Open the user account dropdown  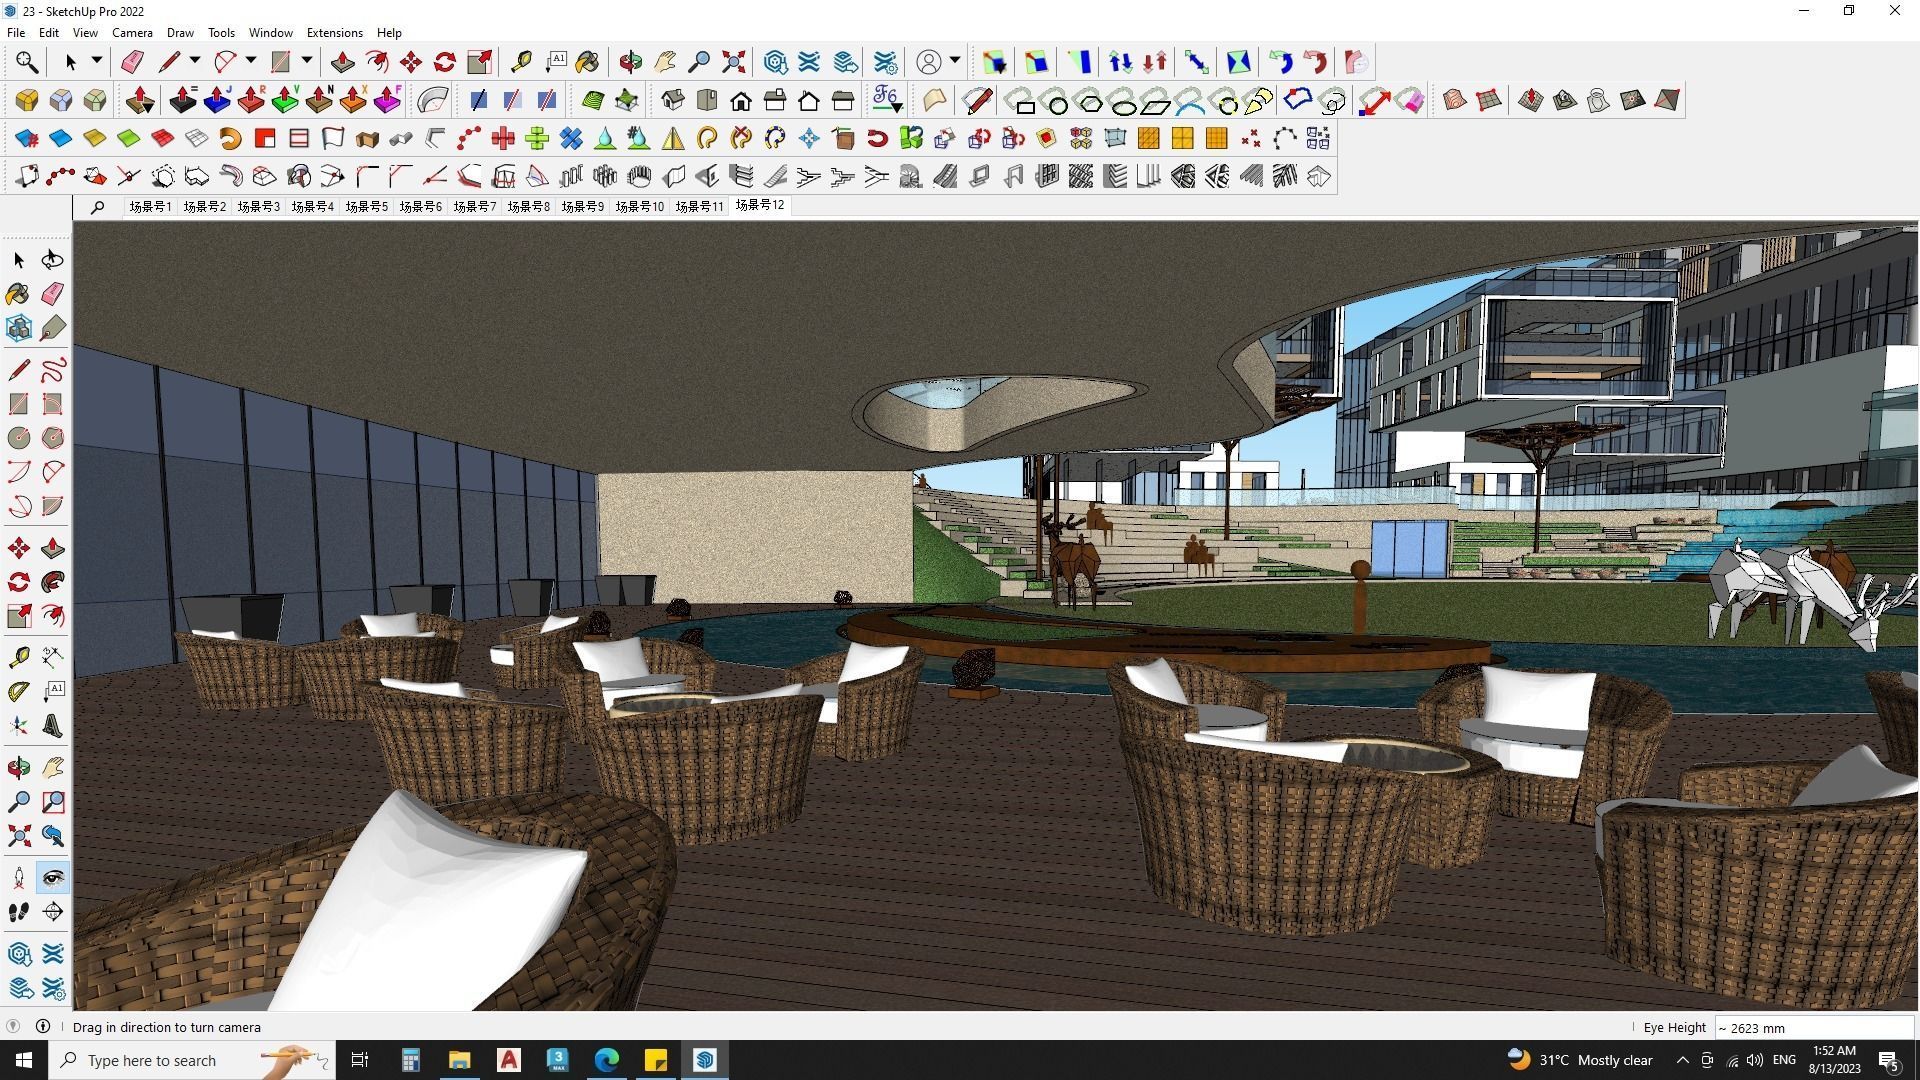pyautogui.click(x=955, y=61)
